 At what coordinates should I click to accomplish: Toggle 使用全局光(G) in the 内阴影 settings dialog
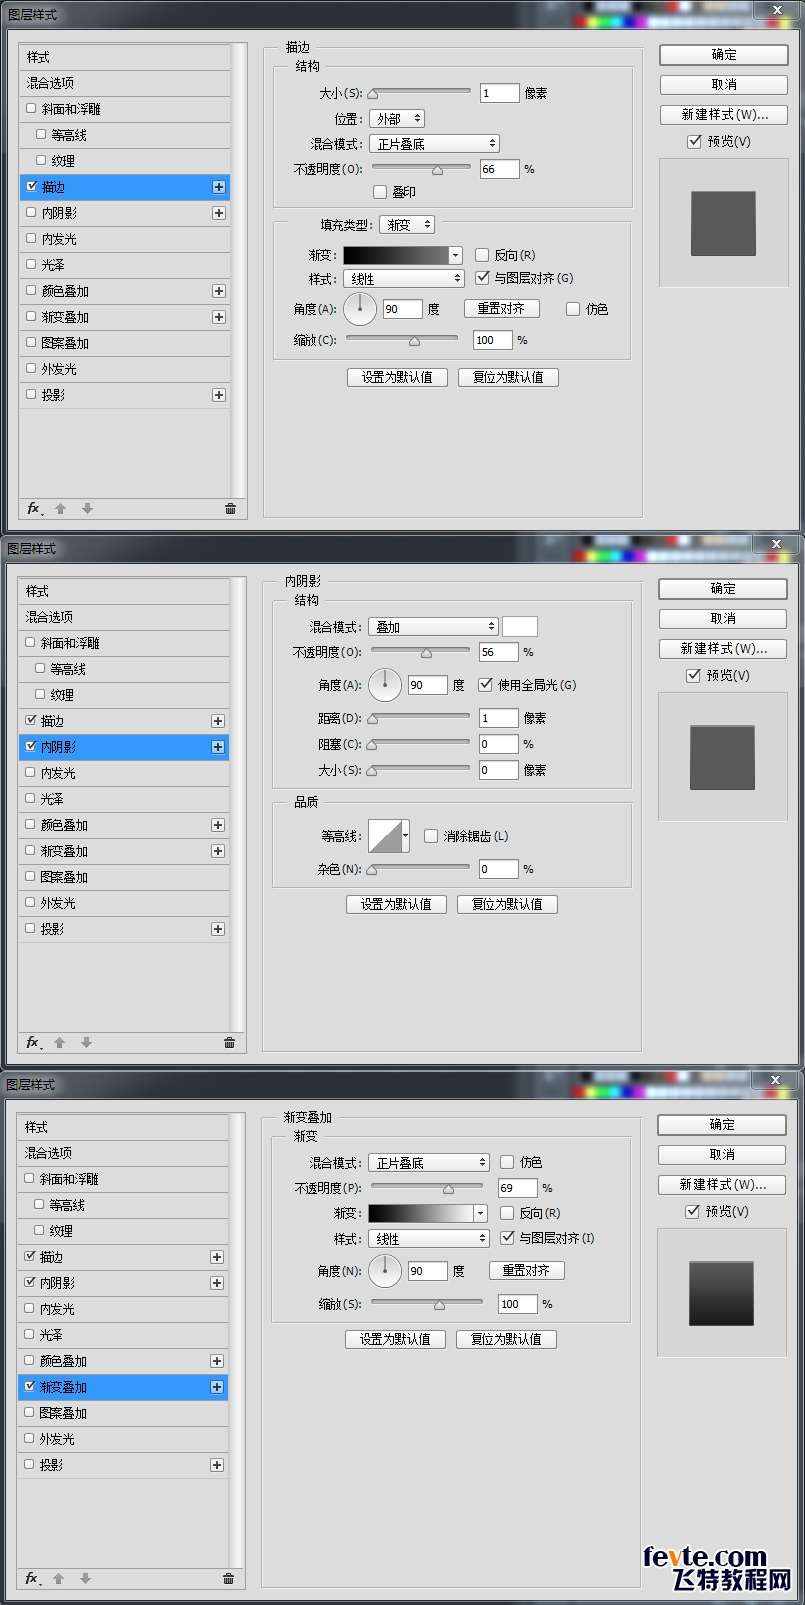[486, 685]
